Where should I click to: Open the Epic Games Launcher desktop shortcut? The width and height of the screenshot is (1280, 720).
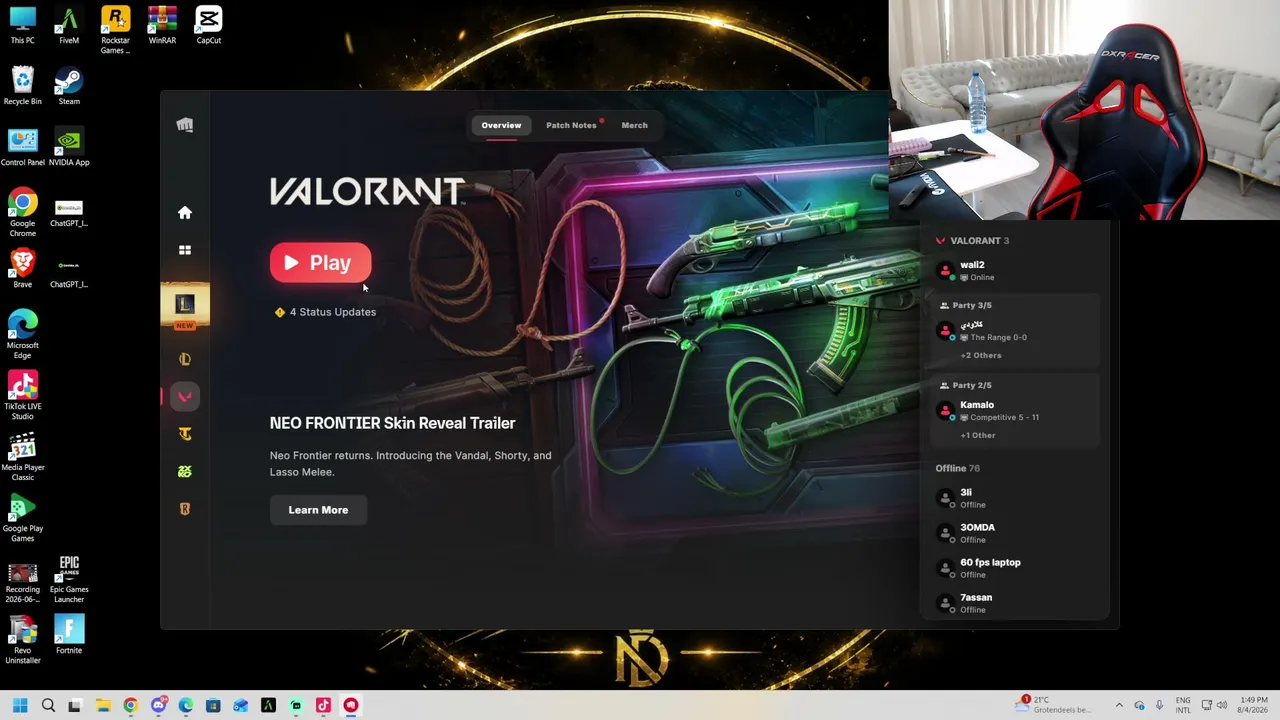(69, 579)
